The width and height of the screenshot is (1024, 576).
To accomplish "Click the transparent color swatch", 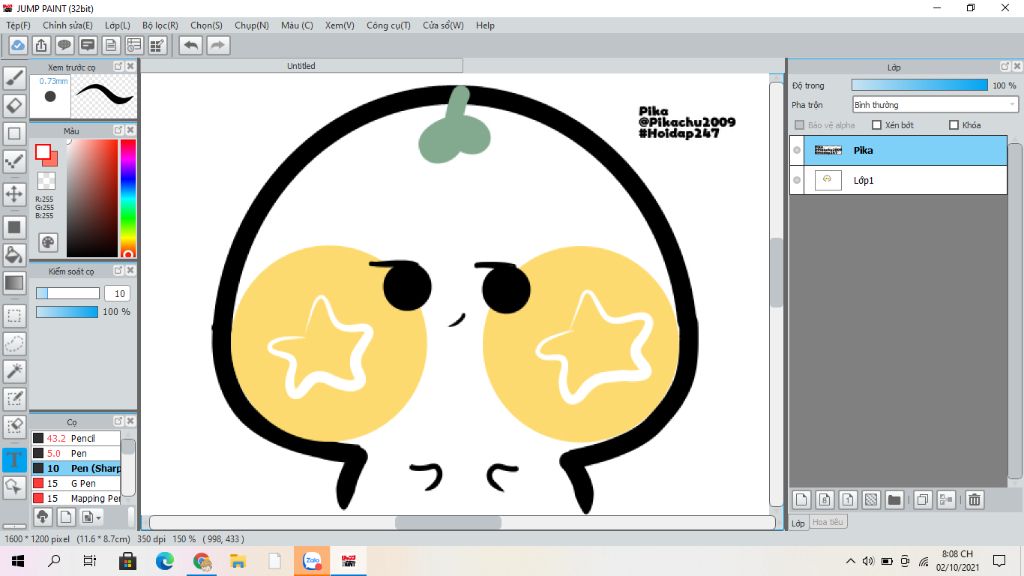I will (46, 180).
